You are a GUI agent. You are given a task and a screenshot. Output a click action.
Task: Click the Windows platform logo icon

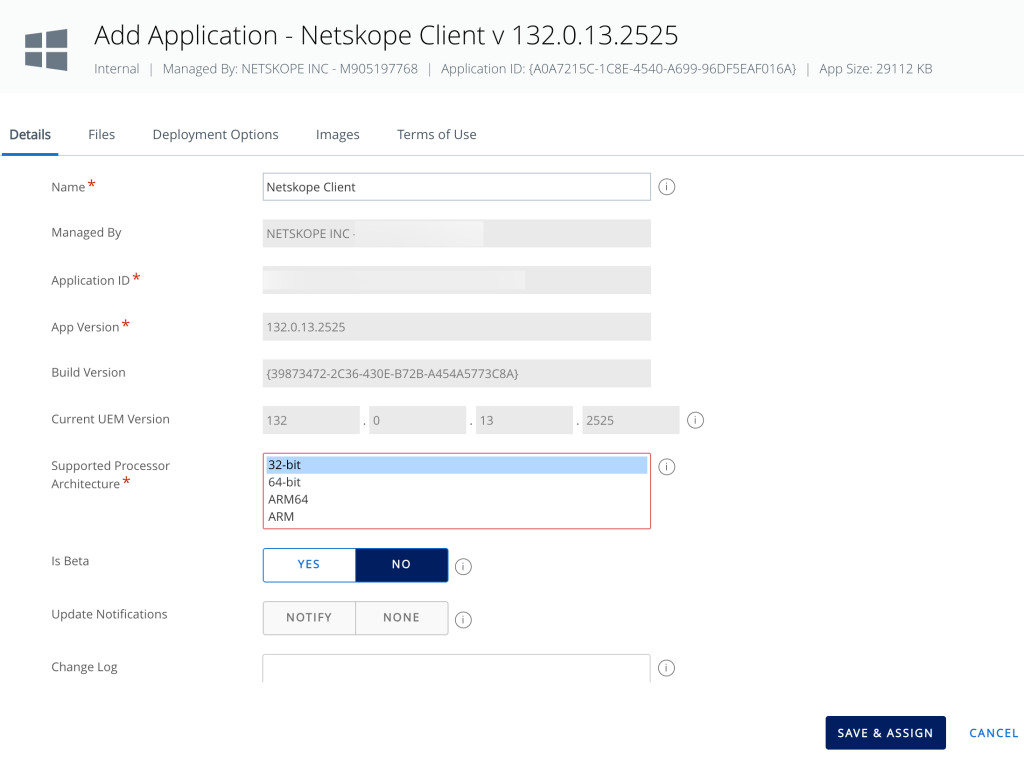click(46, 49)
